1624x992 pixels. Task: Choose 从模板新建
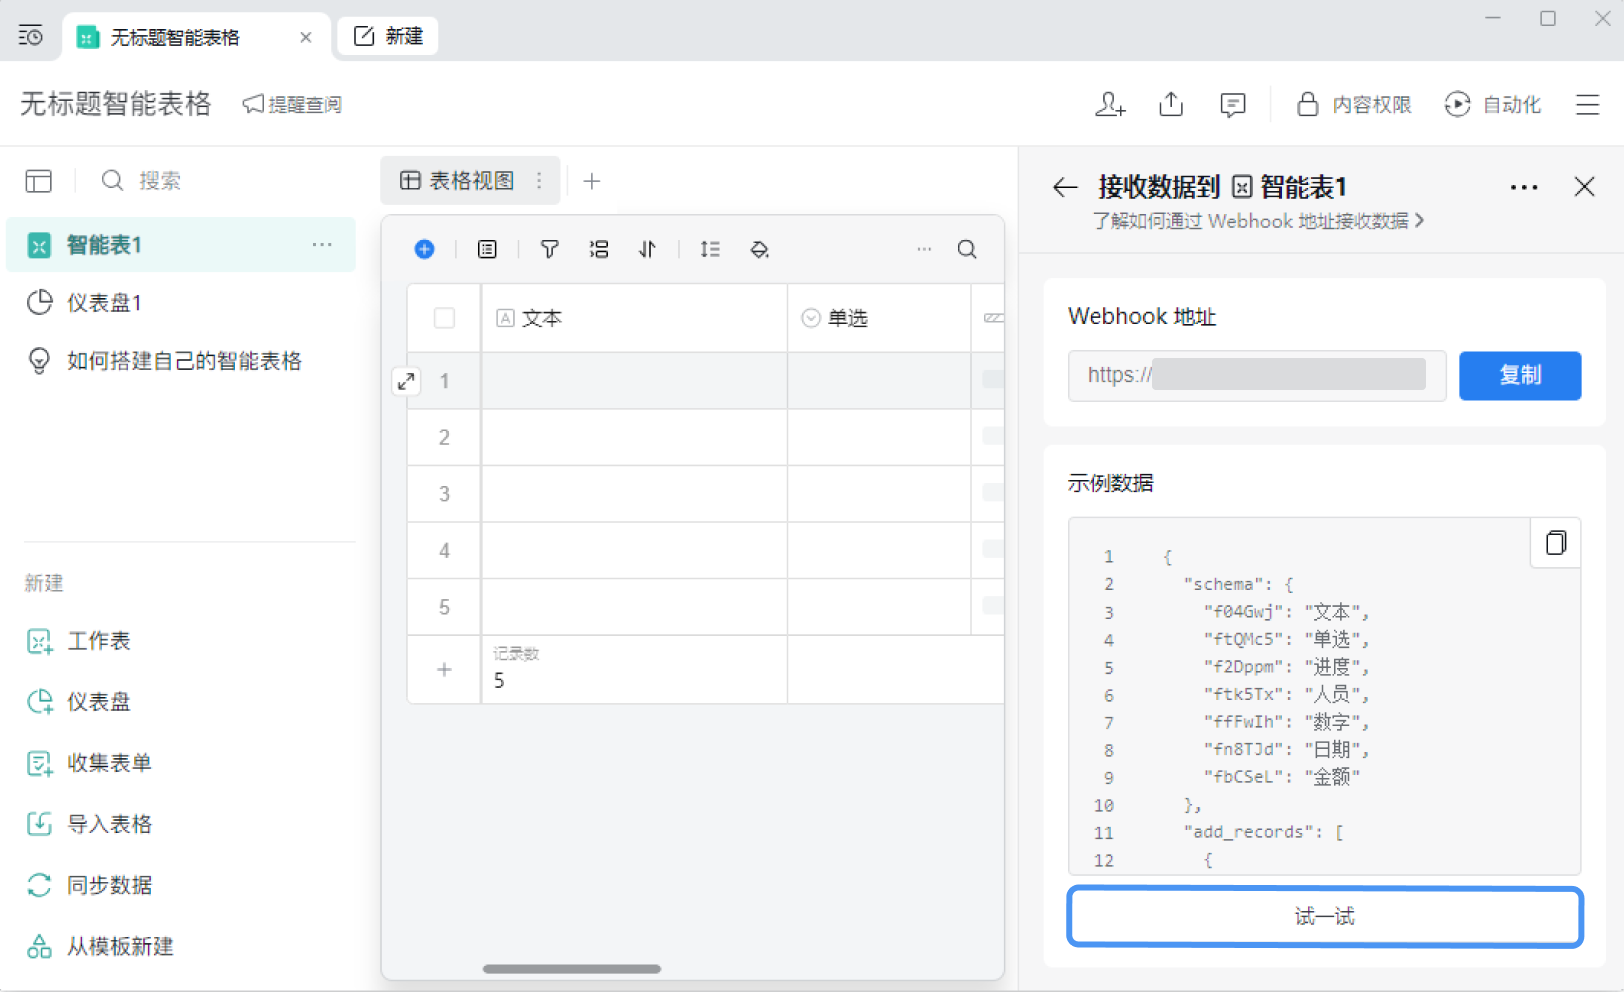point(100,946)
